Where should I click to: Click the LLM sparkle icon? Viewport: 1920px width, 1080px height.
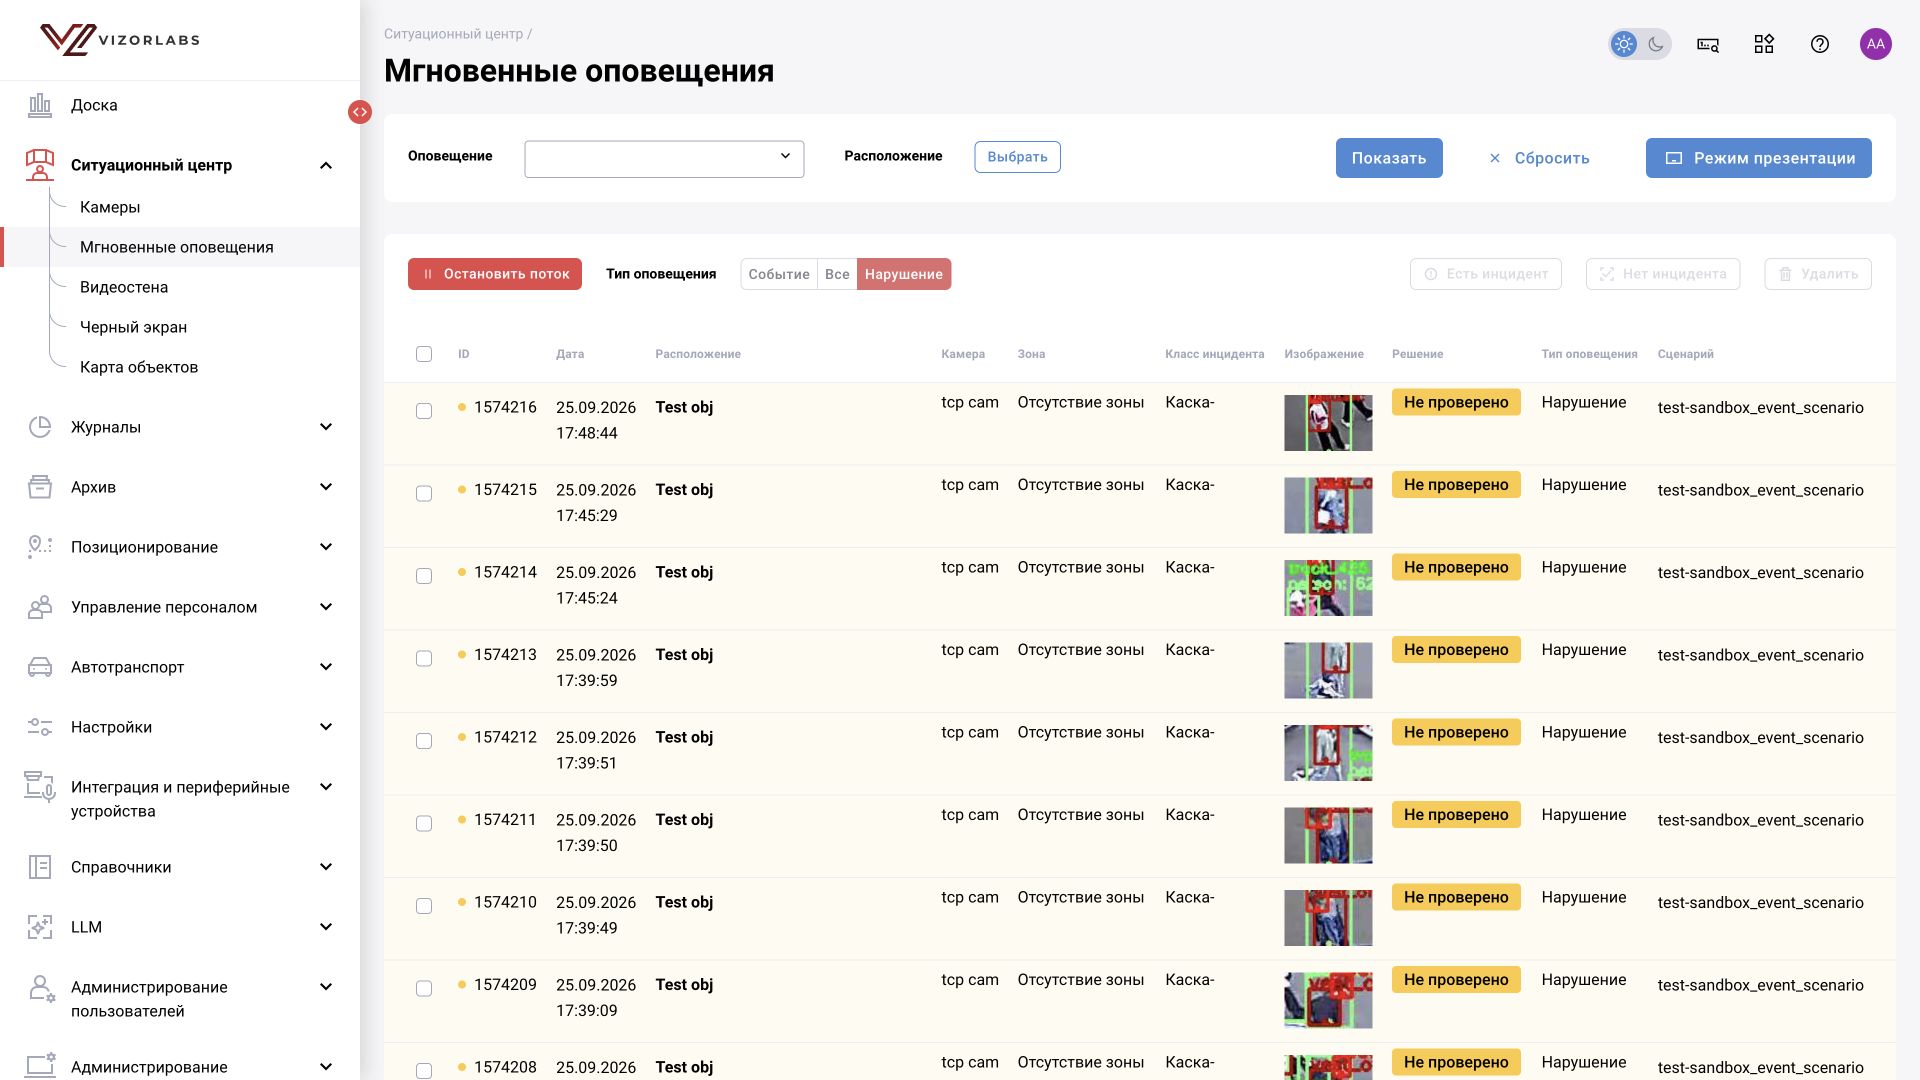(x=40, y=927)
